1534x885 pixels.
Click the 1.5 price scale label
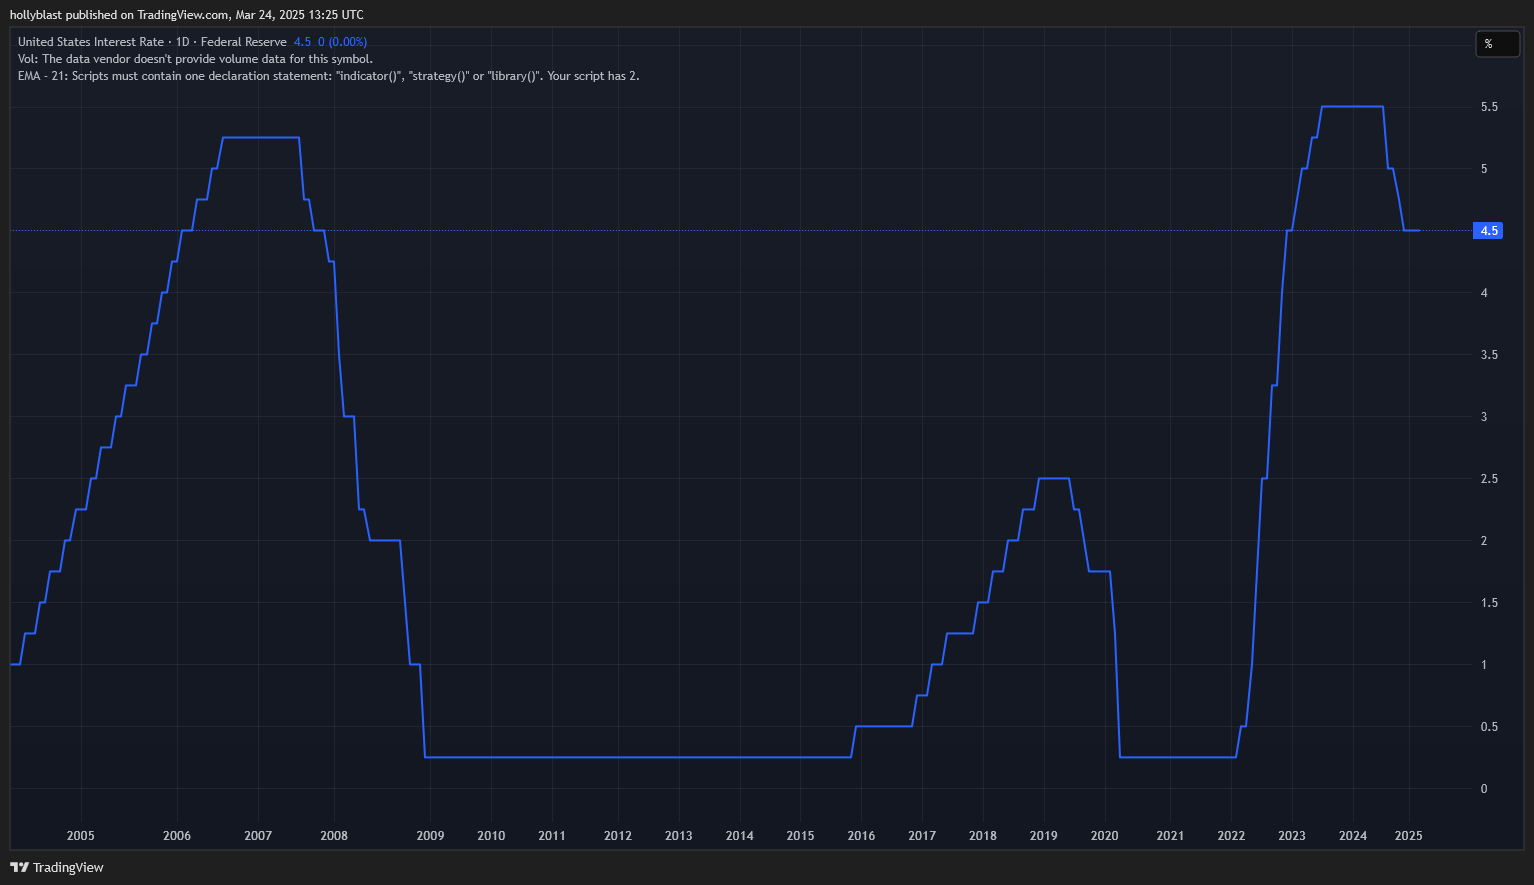pyautogui.click(x=1489, y=603)
